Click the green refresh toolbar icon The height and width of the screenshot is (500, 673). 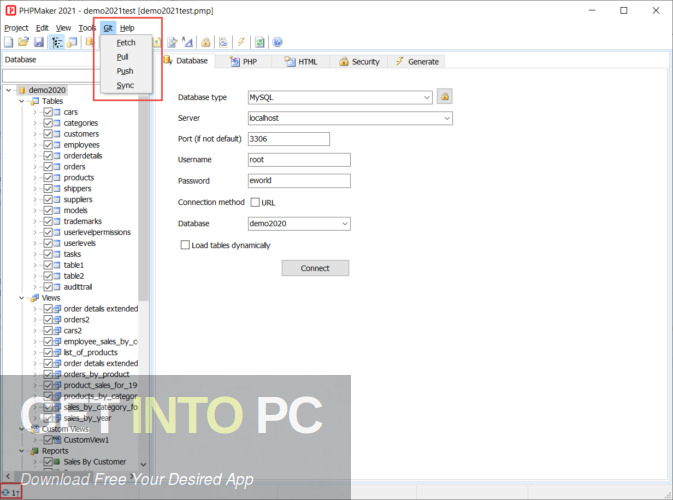260,42
